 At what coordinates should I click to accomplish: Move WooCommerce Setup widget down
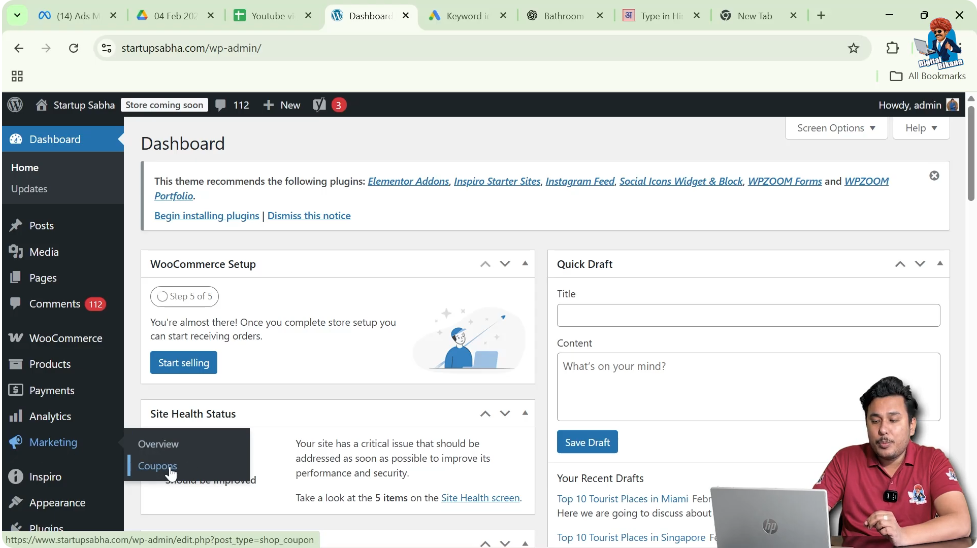pos(505,264)
